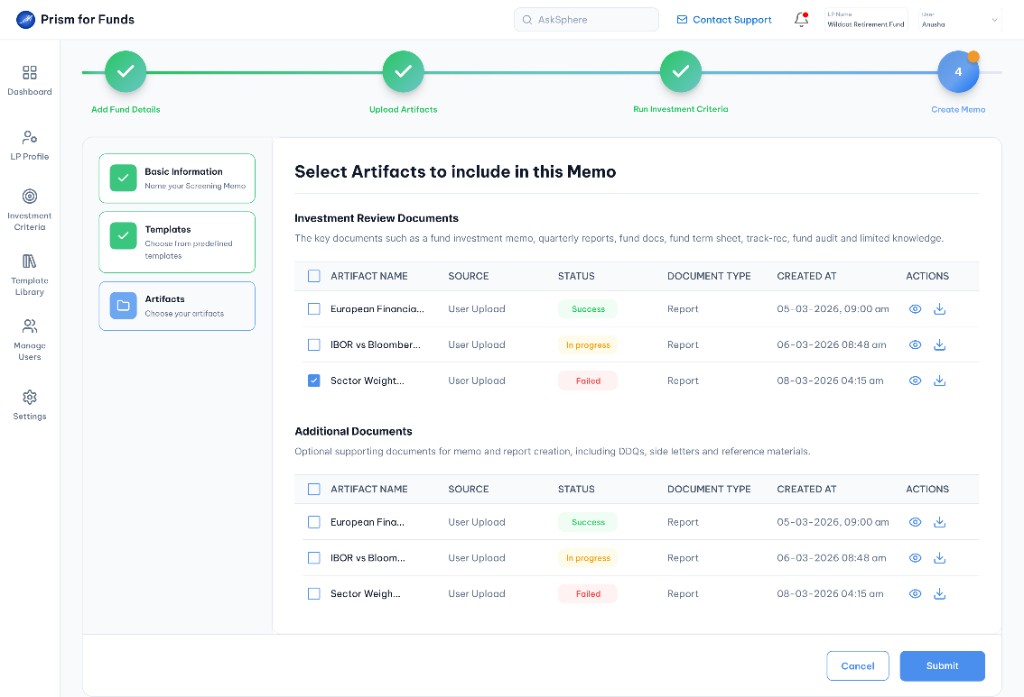Image resolution: width=1024 pixels, height=697 pixels.
Task: Check the European Financia... row checkbox
Action: click(314, 309)
